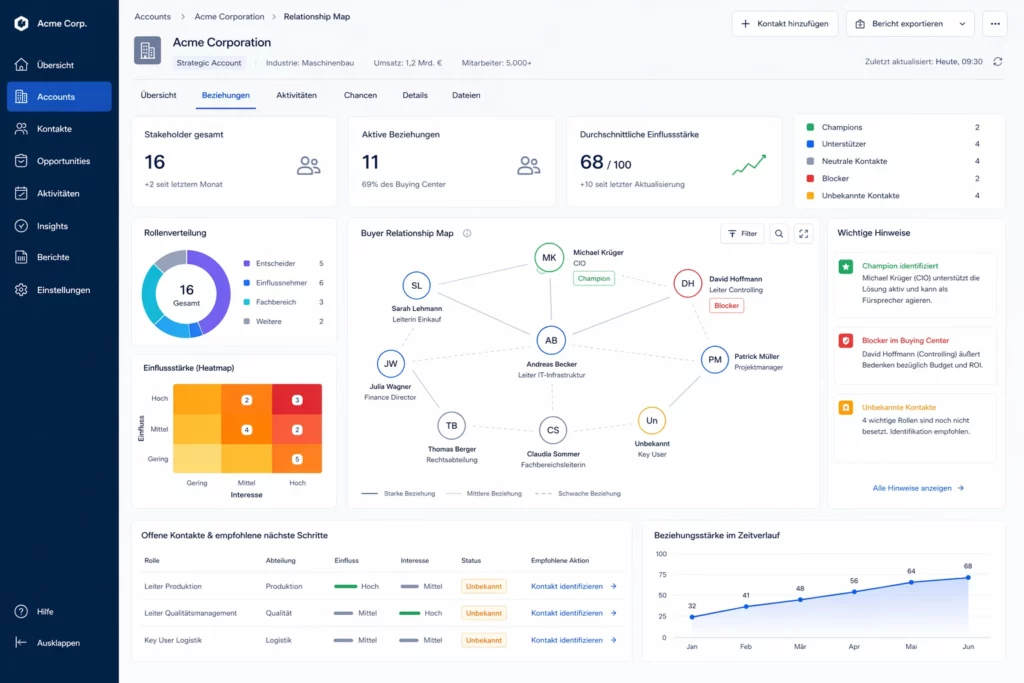
Task: Open the Alle Hinweise anzeigen link
Action: click(911, 488)
